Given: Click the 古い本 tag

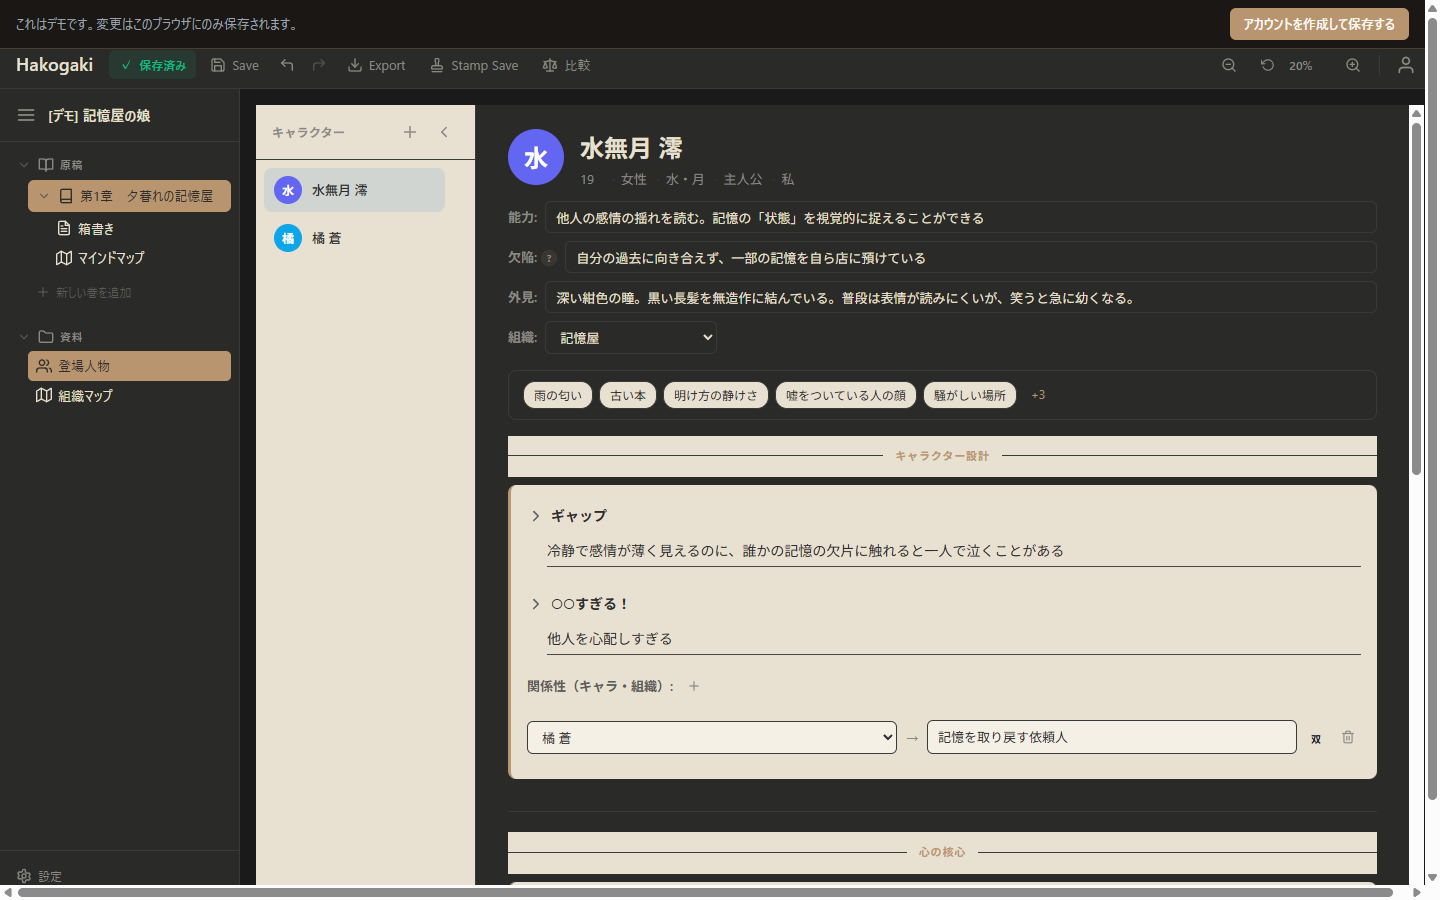Looking at the screenshot, I should click(628, 395).
